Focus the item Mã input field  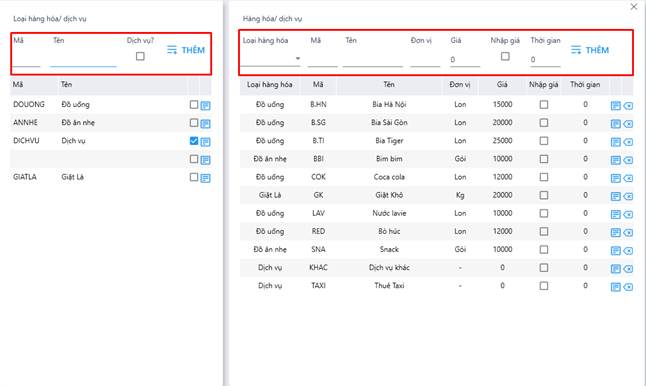pos(323,59)
